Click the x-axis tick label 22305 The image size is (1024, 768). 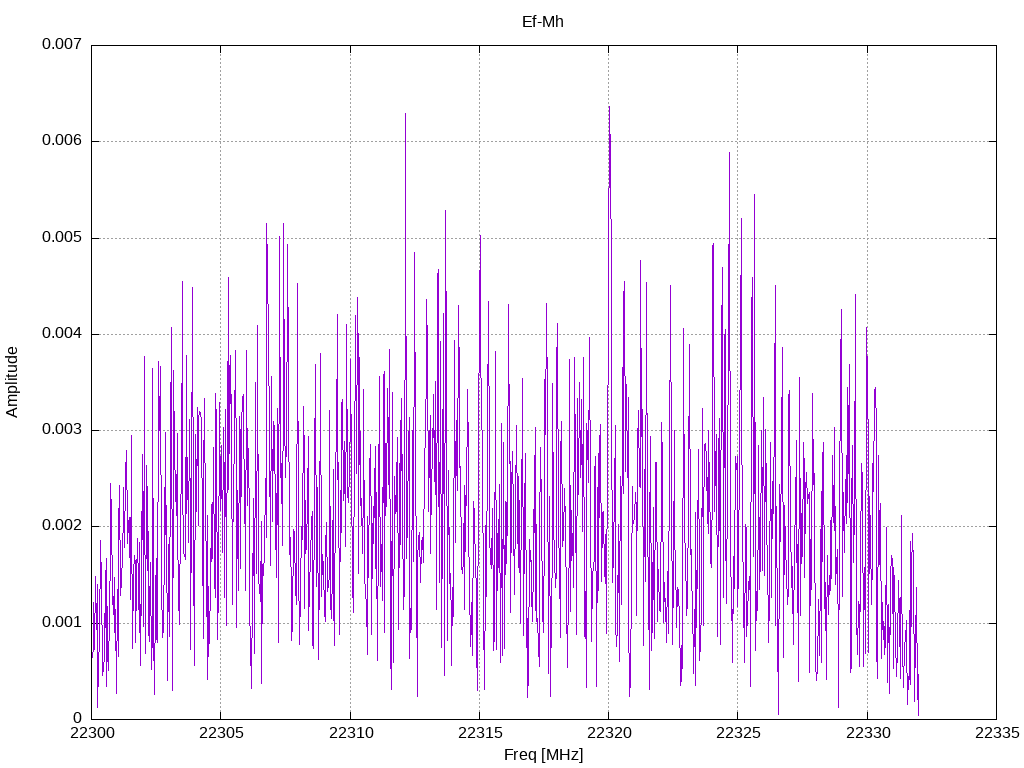tap(221, 733)
